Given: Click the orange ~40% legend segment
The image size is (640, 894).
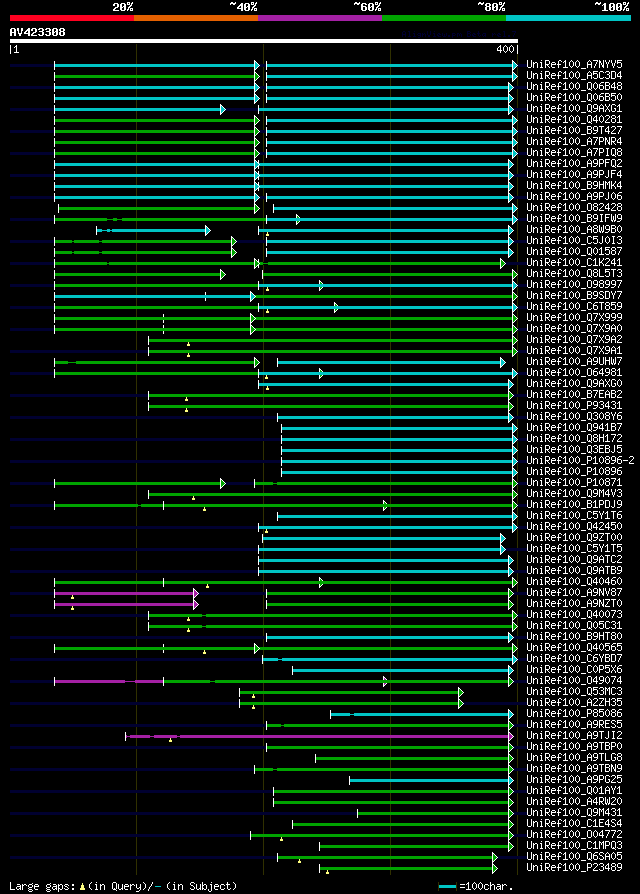Looking at the screenshot, I should [x=196, y=18].
